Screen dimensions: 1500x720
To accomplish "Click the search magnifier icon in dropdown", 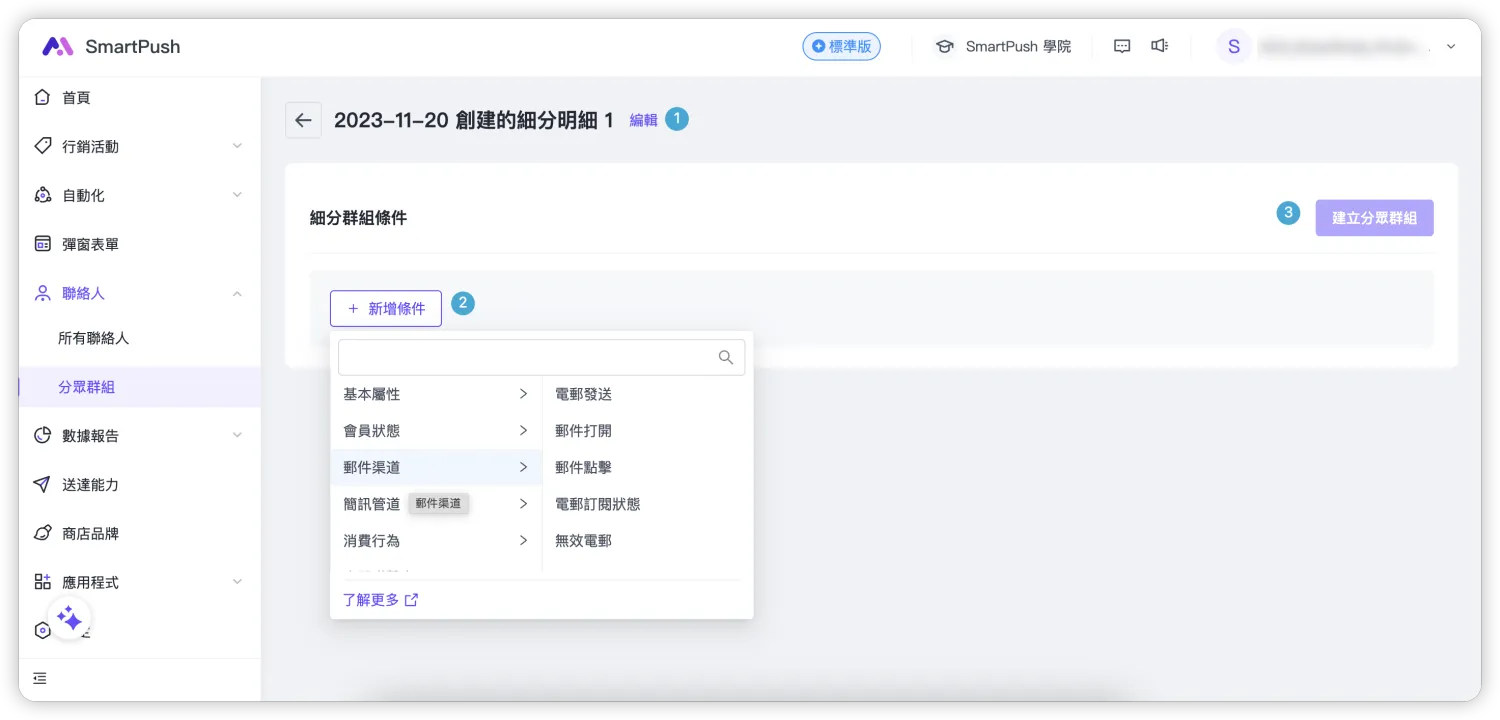I will click(726, 358).
